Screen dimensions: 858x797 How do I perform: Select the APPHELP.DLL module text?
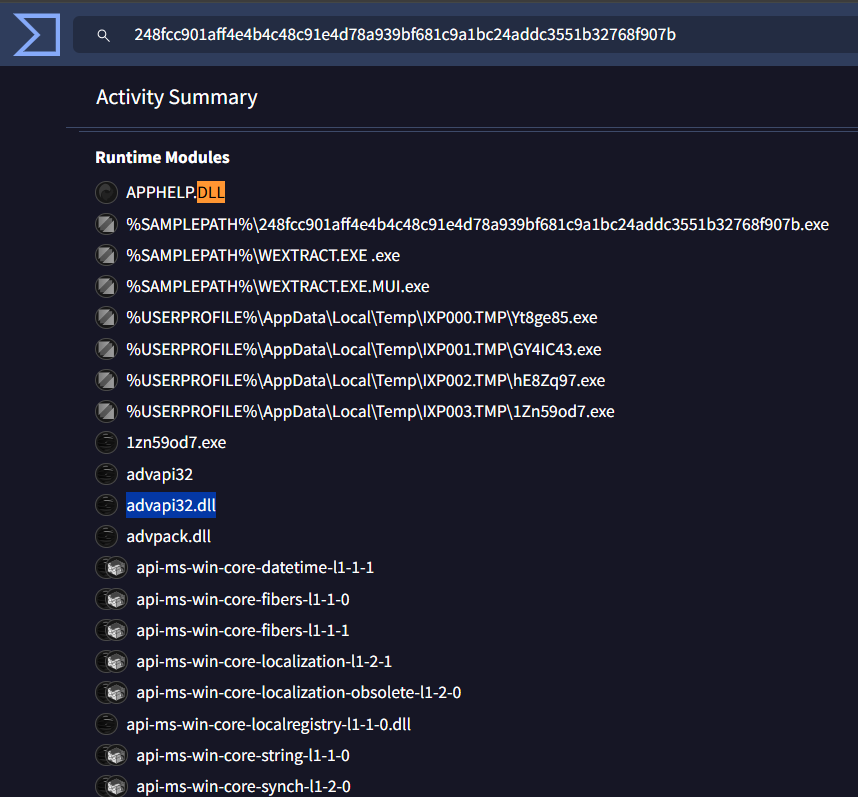coord(176,193)
